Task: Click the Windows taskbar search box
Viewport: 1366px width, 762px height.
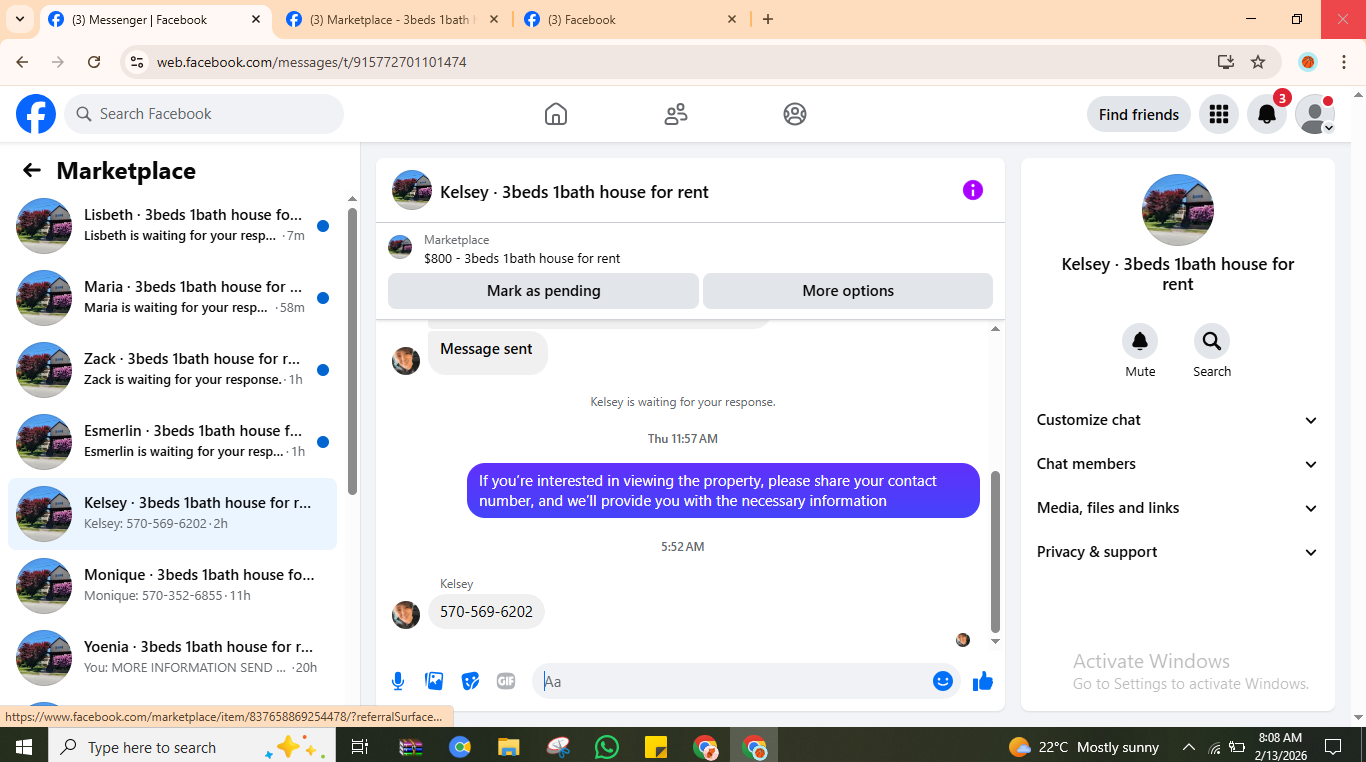Action: 190,747
